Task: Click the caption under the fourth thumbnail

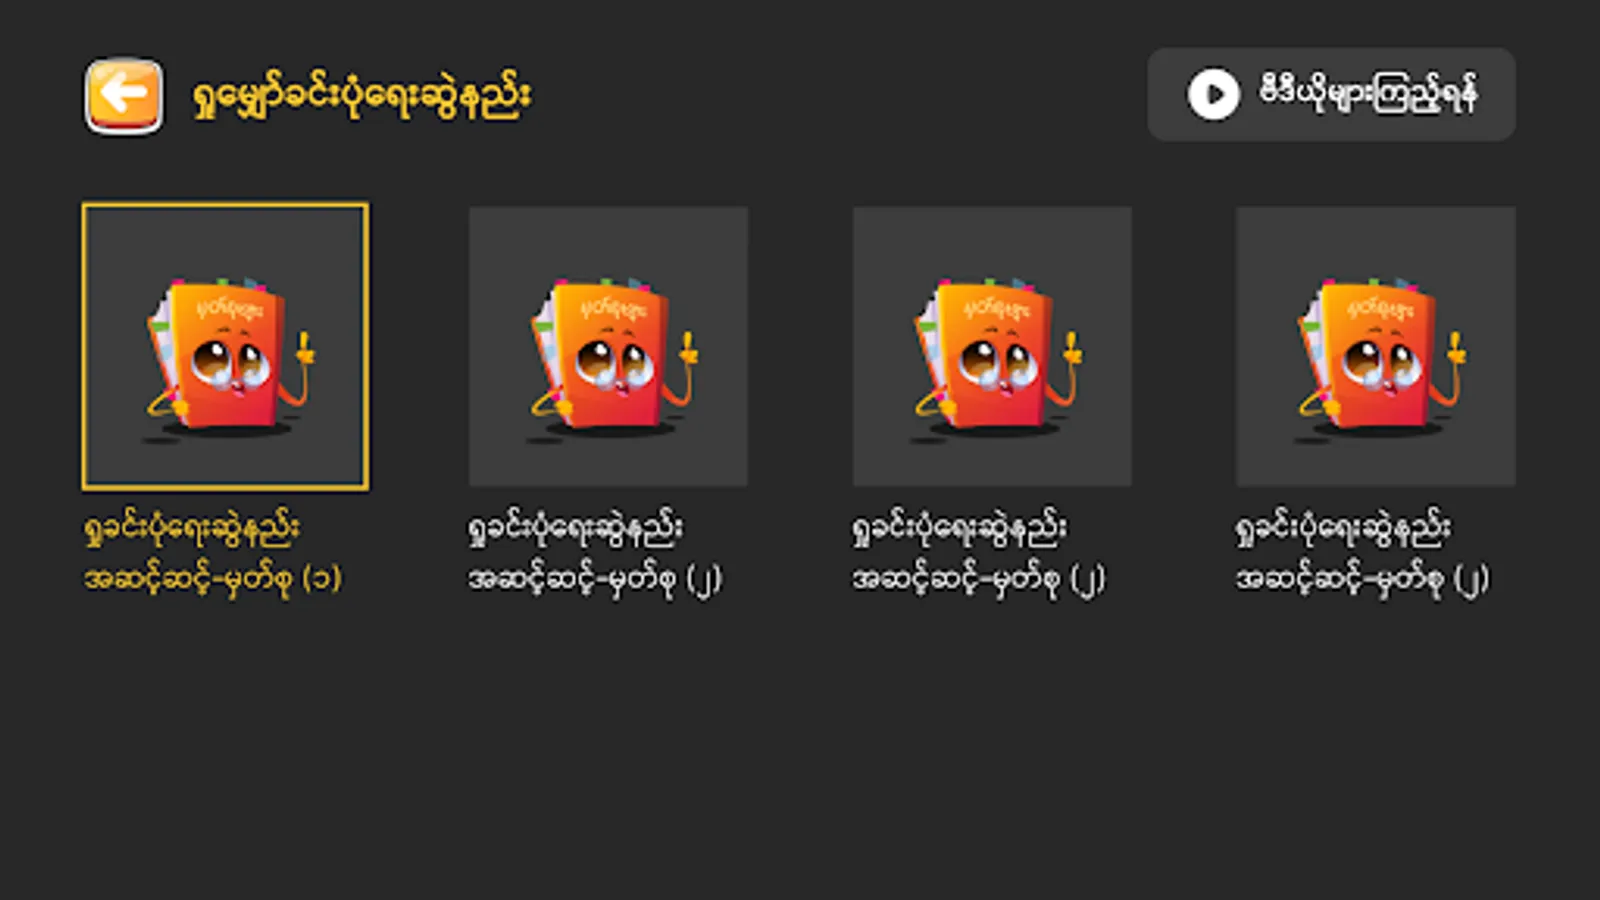Action: [x=1362, y=553]
